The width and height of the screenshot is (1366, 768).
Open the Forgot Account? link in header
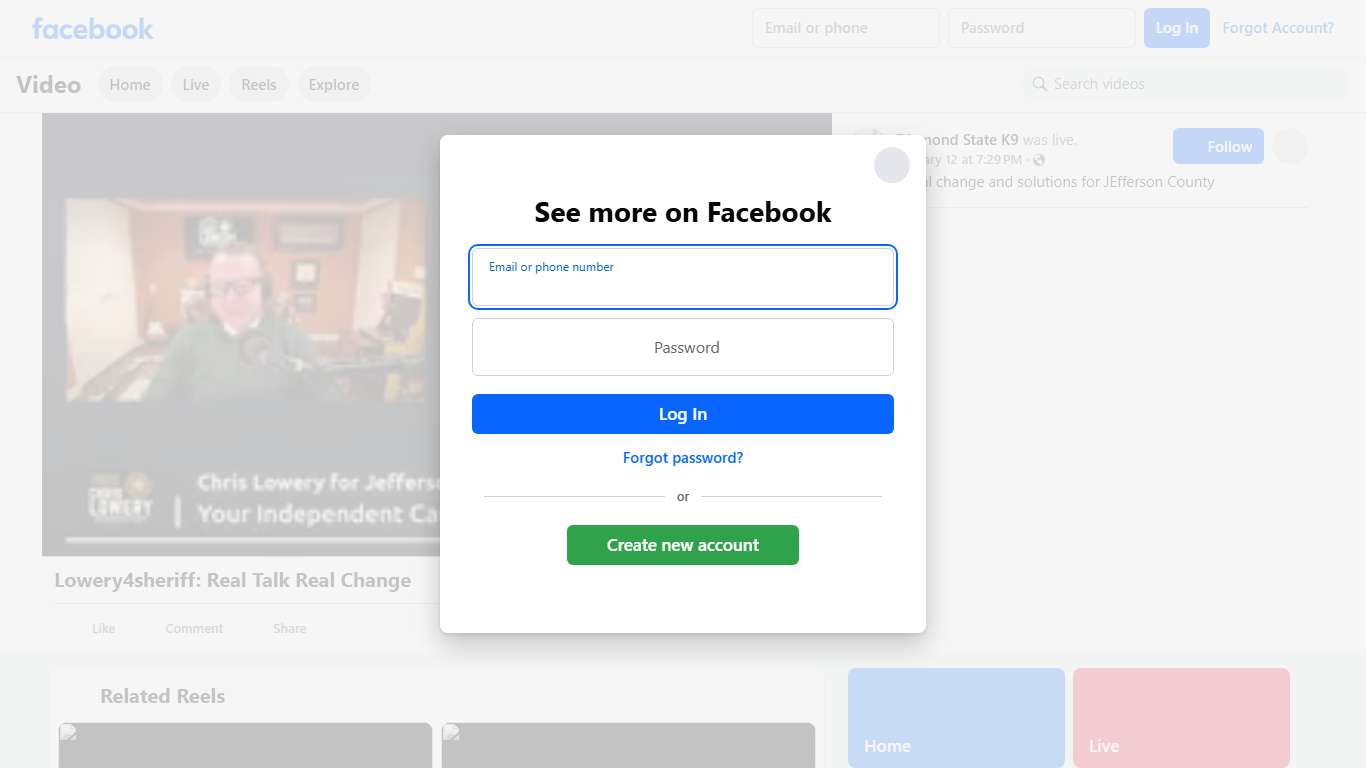[x=1278, y=28]
